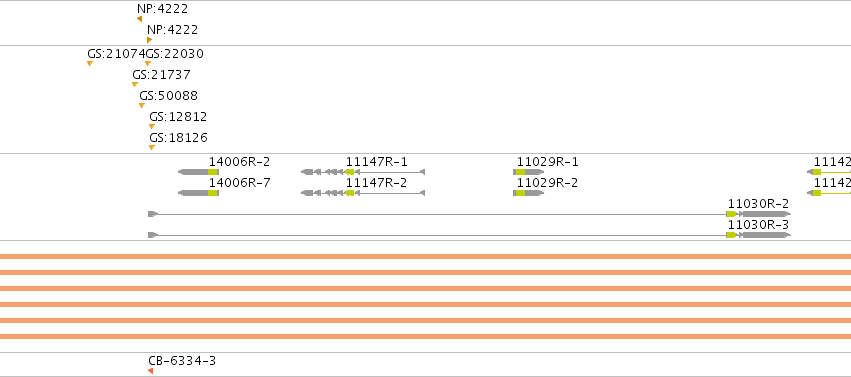
Task: Click the 11030R-3 label text
Action: pos(758,225)
